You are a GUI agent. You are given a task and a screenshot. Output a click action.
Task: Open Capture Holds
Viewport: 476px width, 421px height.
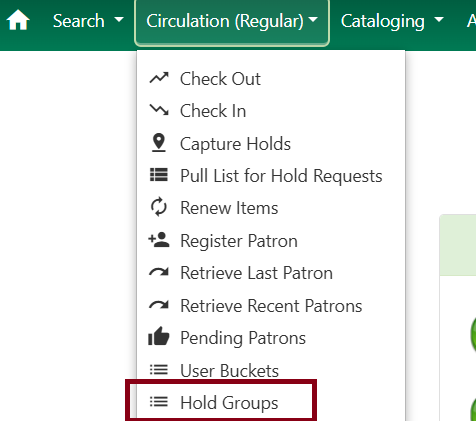(x=271, y=144)
